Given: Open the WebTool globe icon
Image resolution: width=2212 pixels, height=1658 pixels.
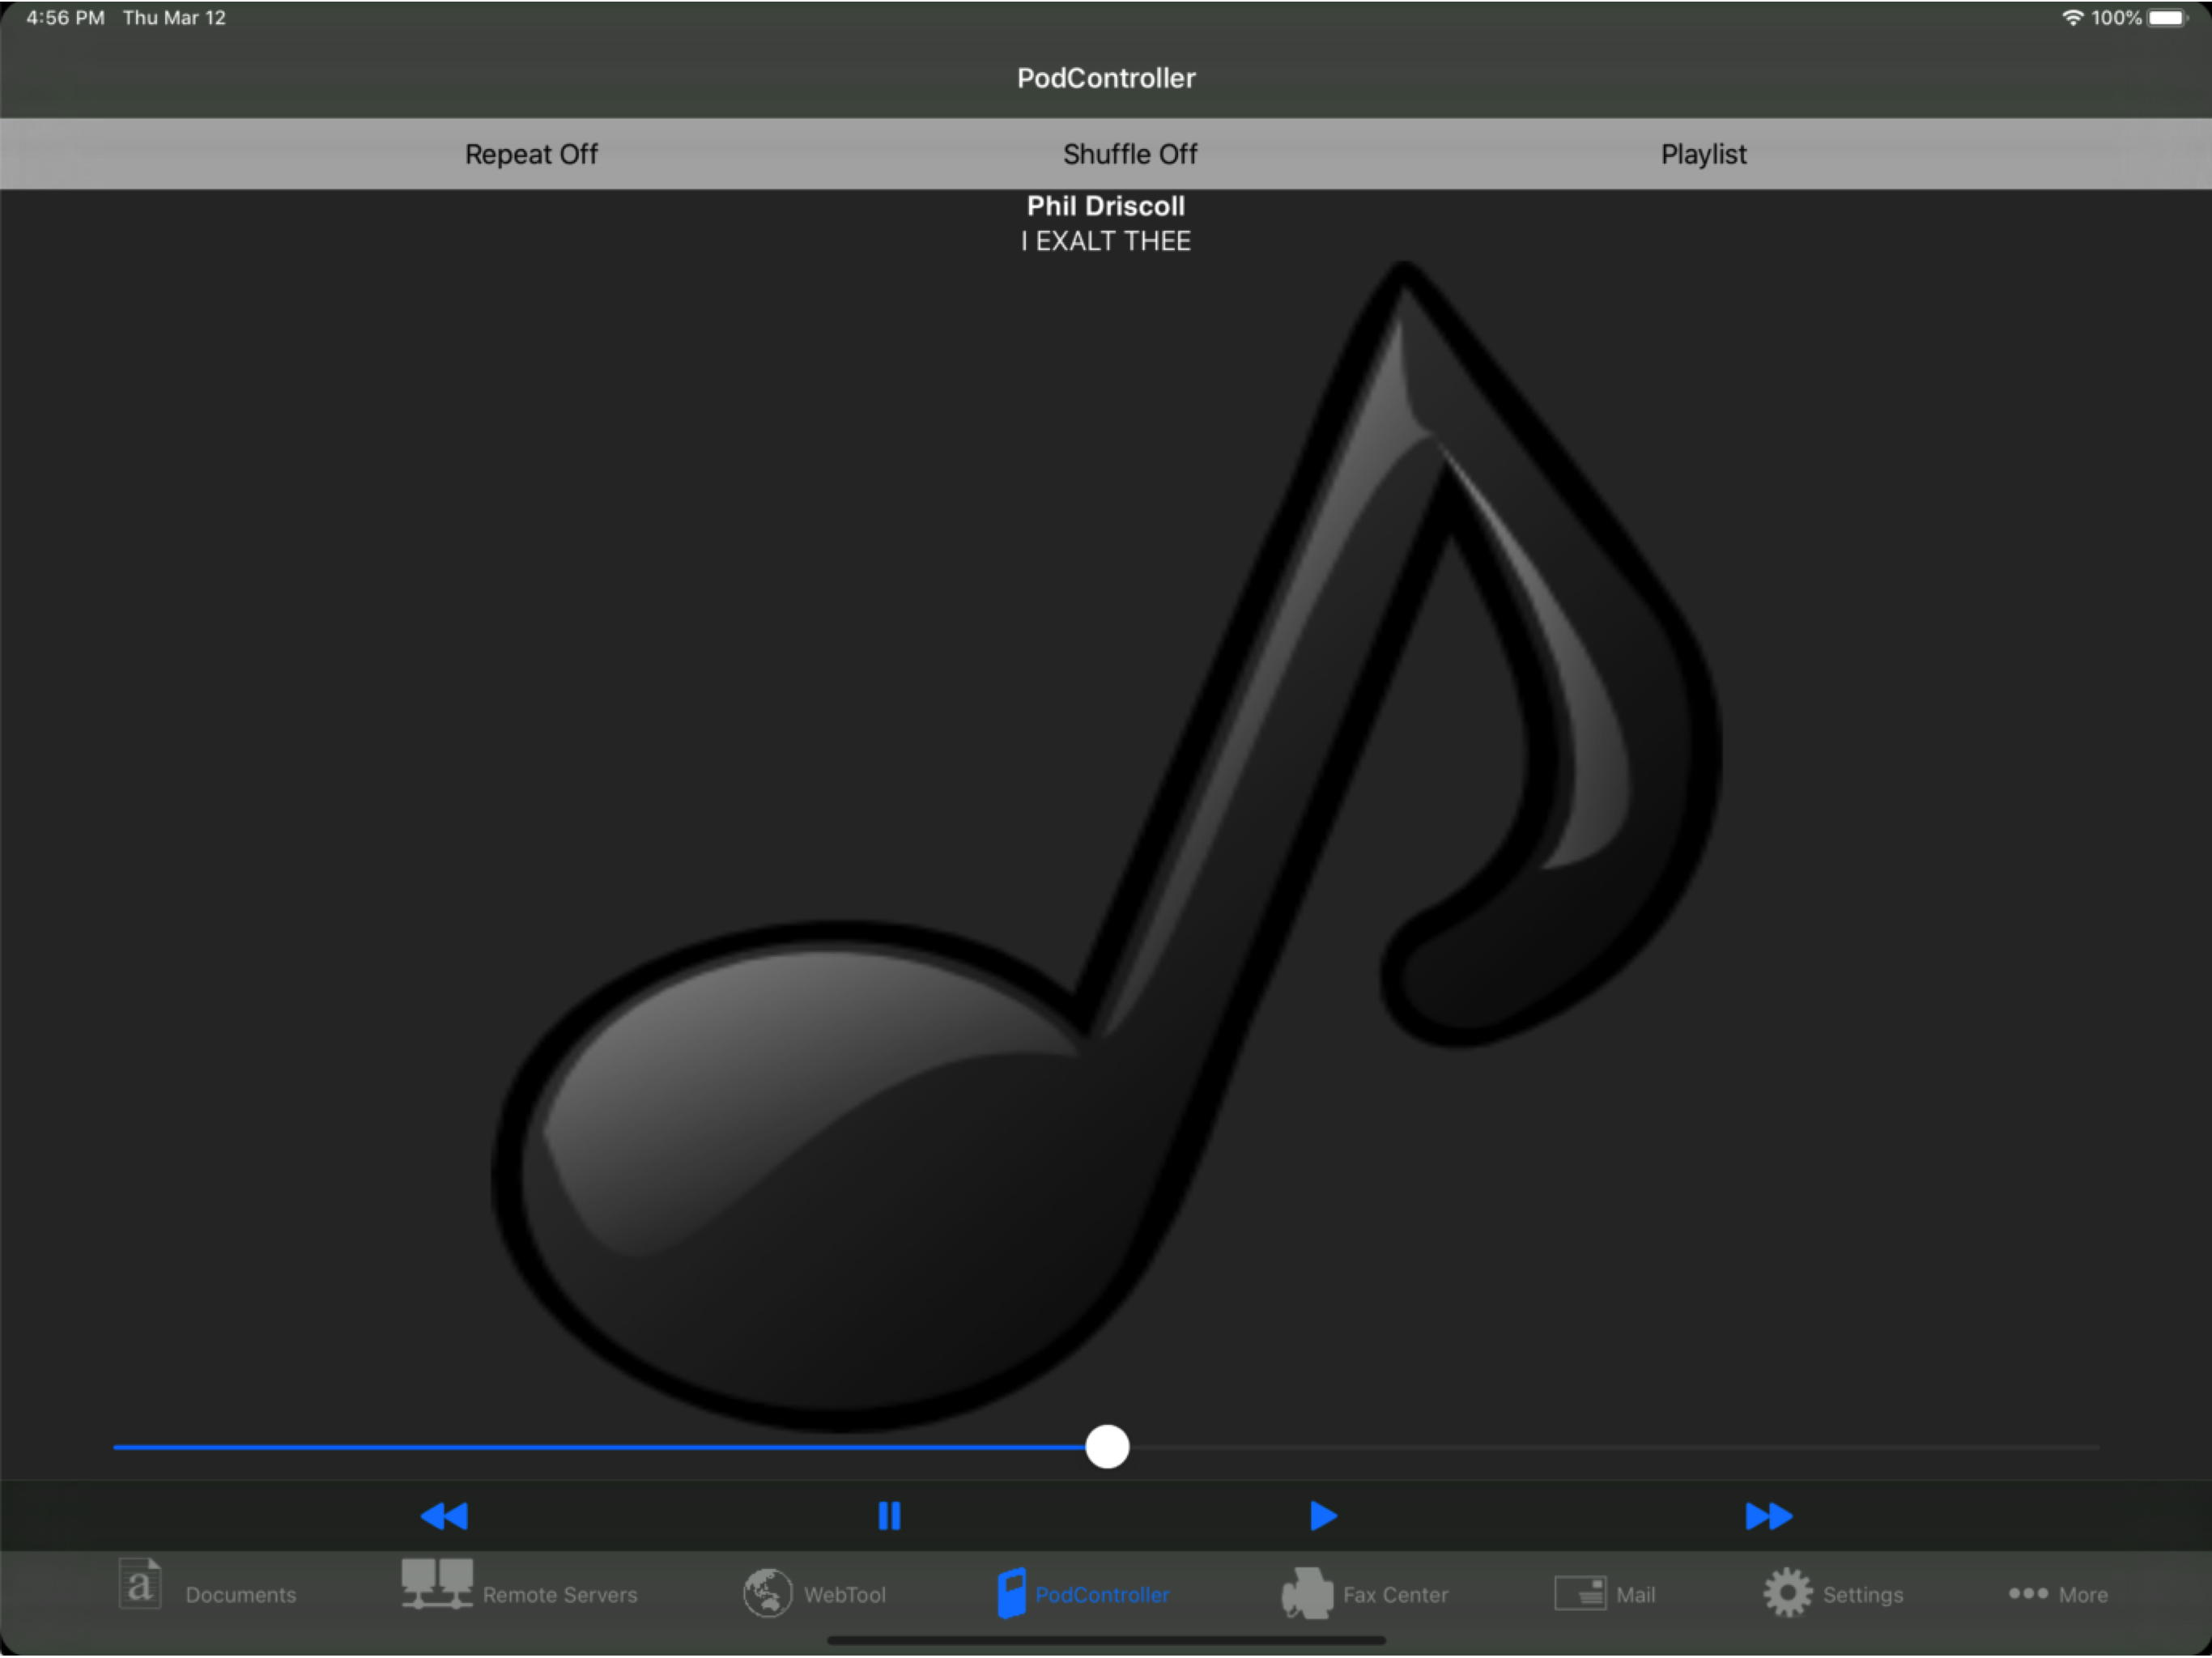Looking at the screenshot, I should point(767,1593).
